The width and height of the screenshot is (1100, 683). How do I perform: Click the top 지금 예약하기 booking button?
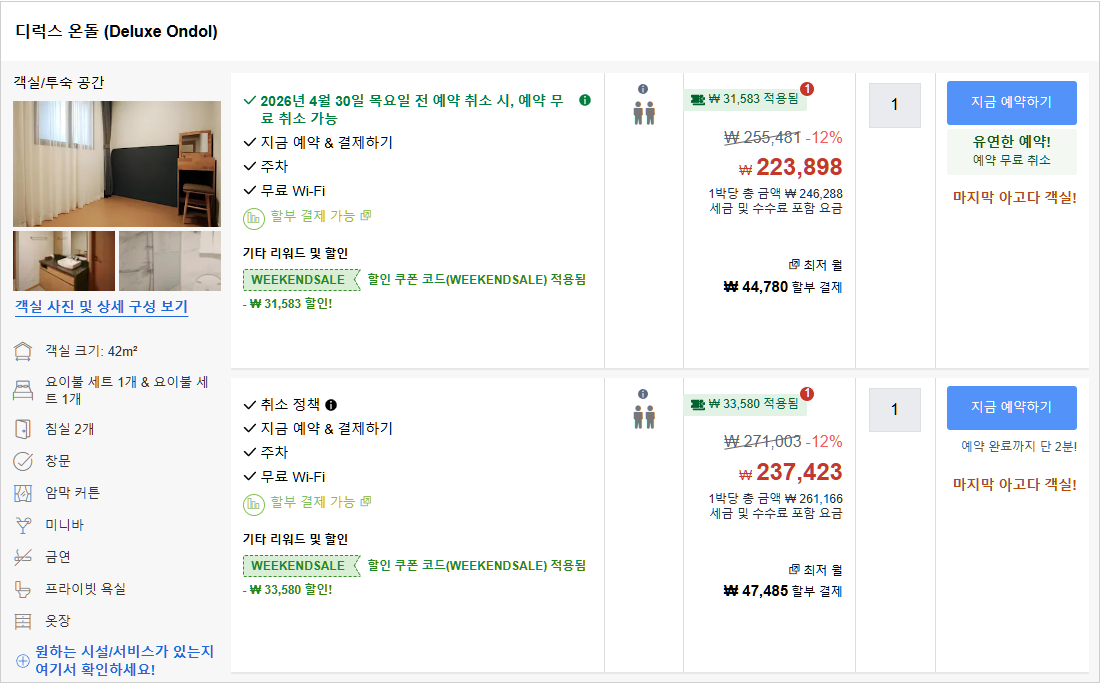coord(1011,102)
